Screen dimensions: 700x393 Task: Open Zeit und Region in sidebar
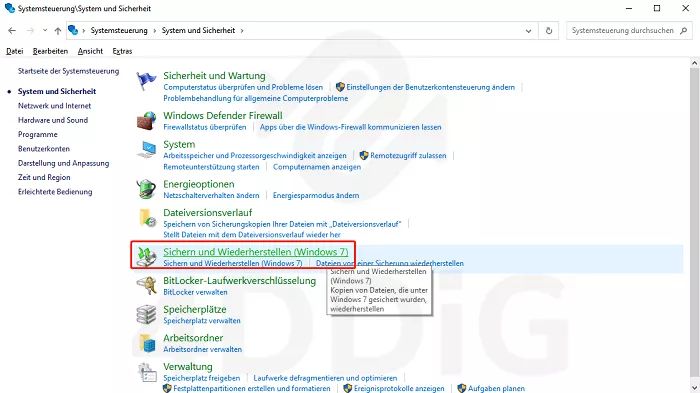44,177
